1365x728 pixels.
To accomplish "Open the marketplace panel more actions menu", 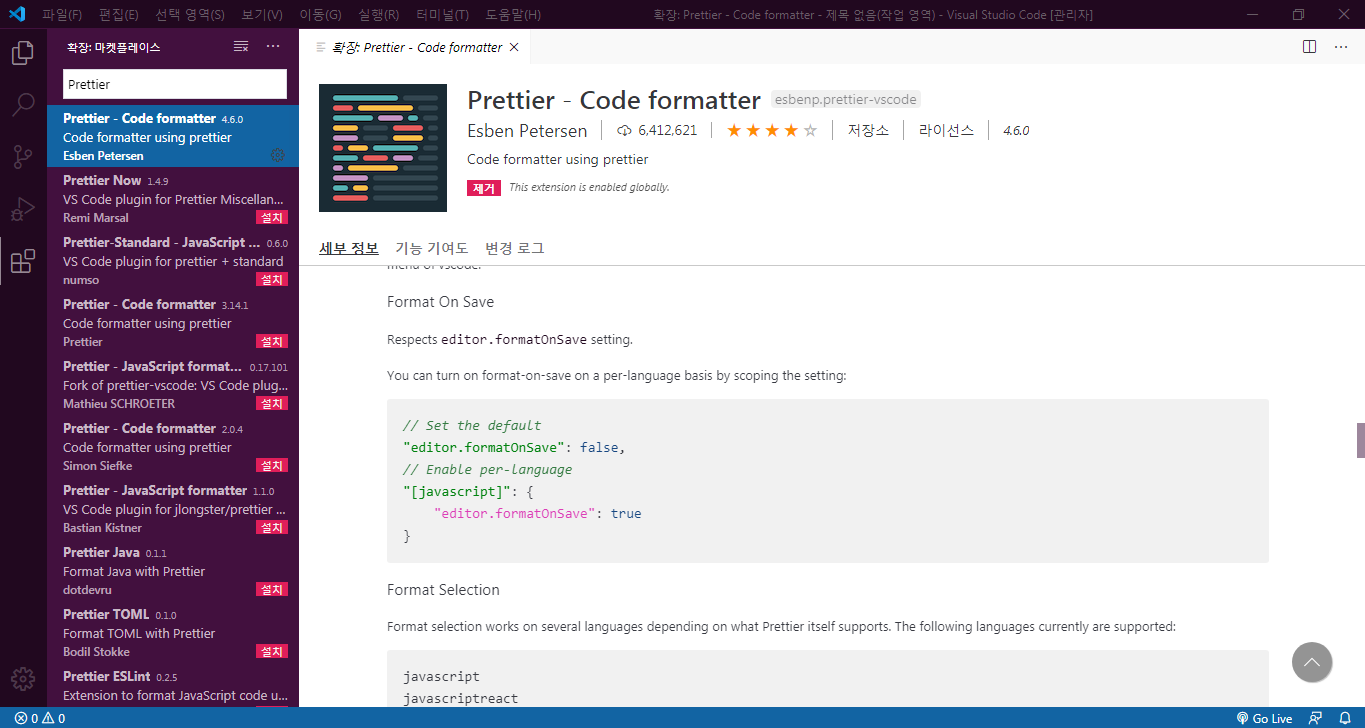I will point(273,47).
